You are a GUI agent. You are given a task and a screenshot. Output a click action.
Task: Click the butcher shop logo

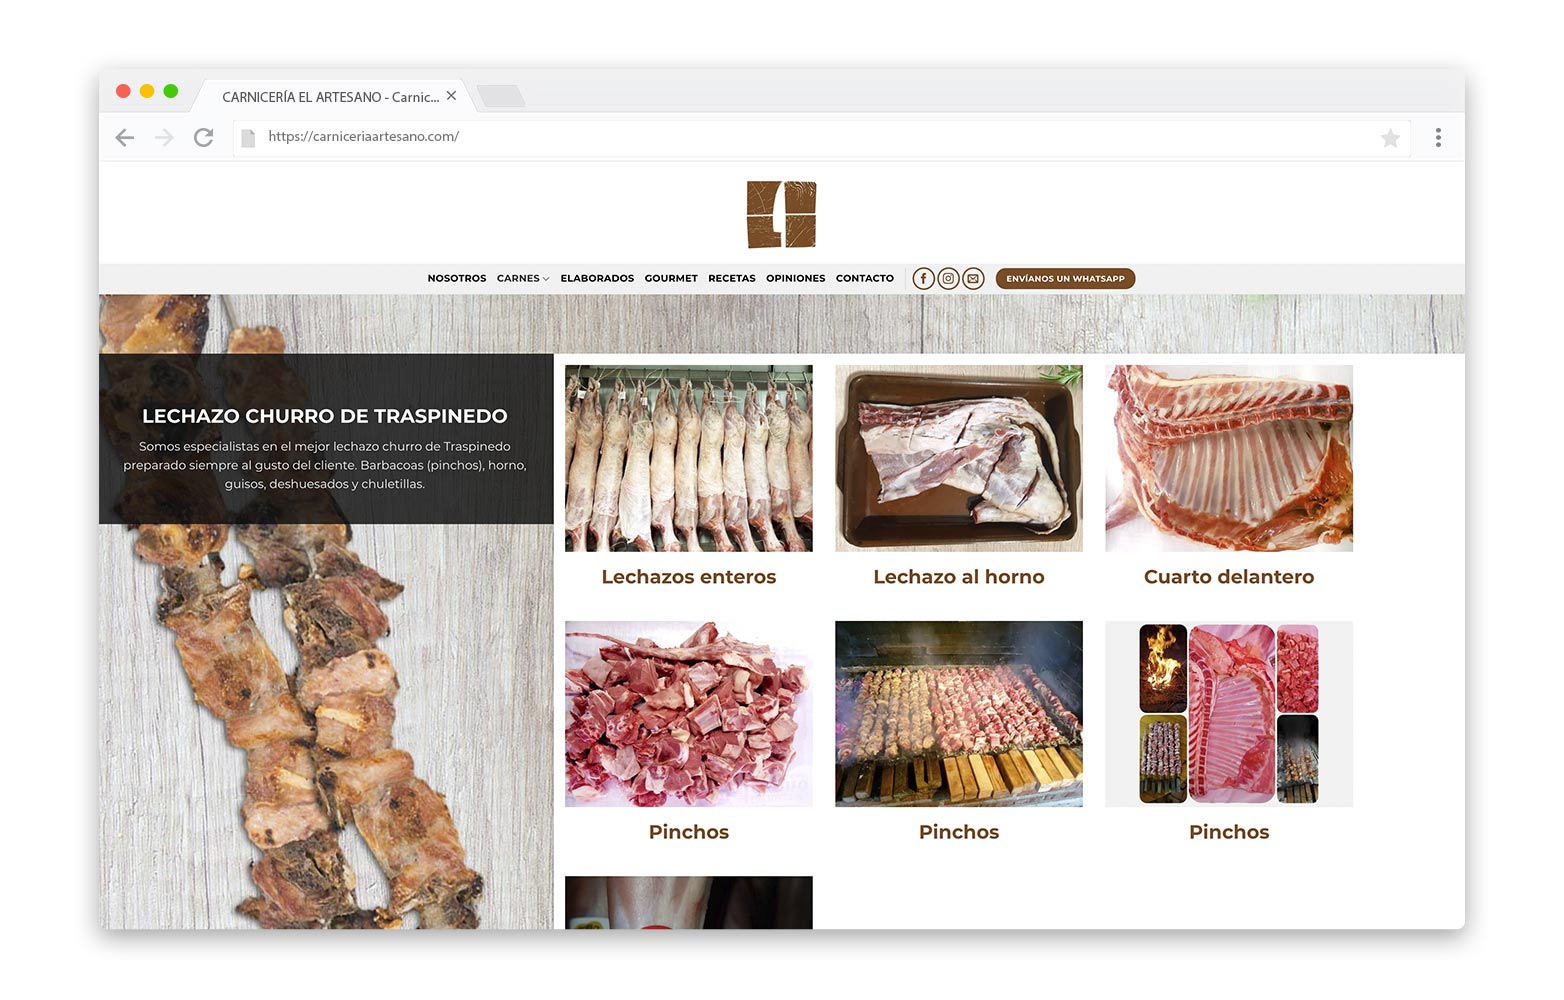(x=781, y=214)
